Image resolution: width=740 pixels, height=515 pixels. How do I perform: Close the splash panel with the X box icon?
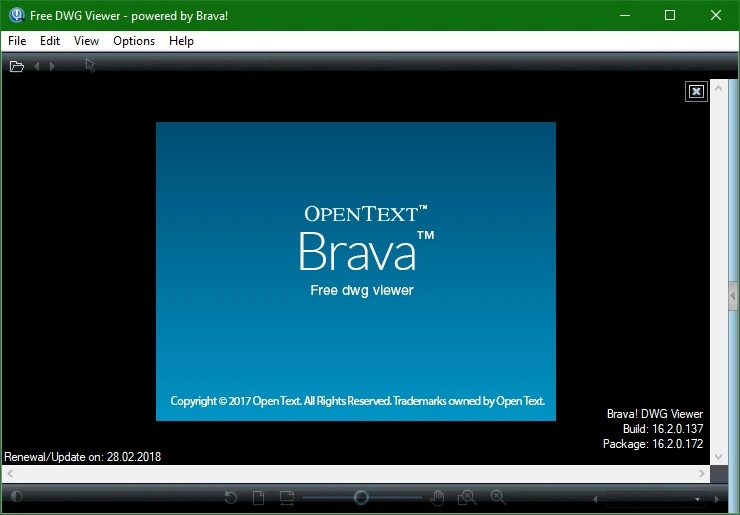tap(696, 91)
